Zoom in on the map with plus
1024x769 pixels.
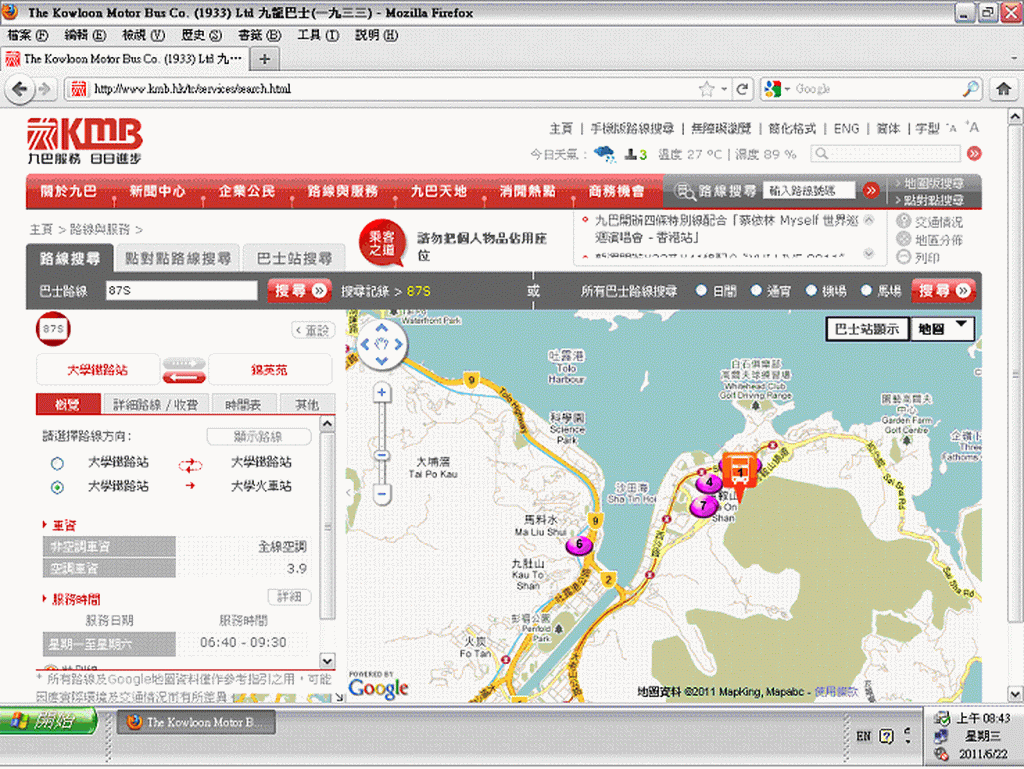382,392
